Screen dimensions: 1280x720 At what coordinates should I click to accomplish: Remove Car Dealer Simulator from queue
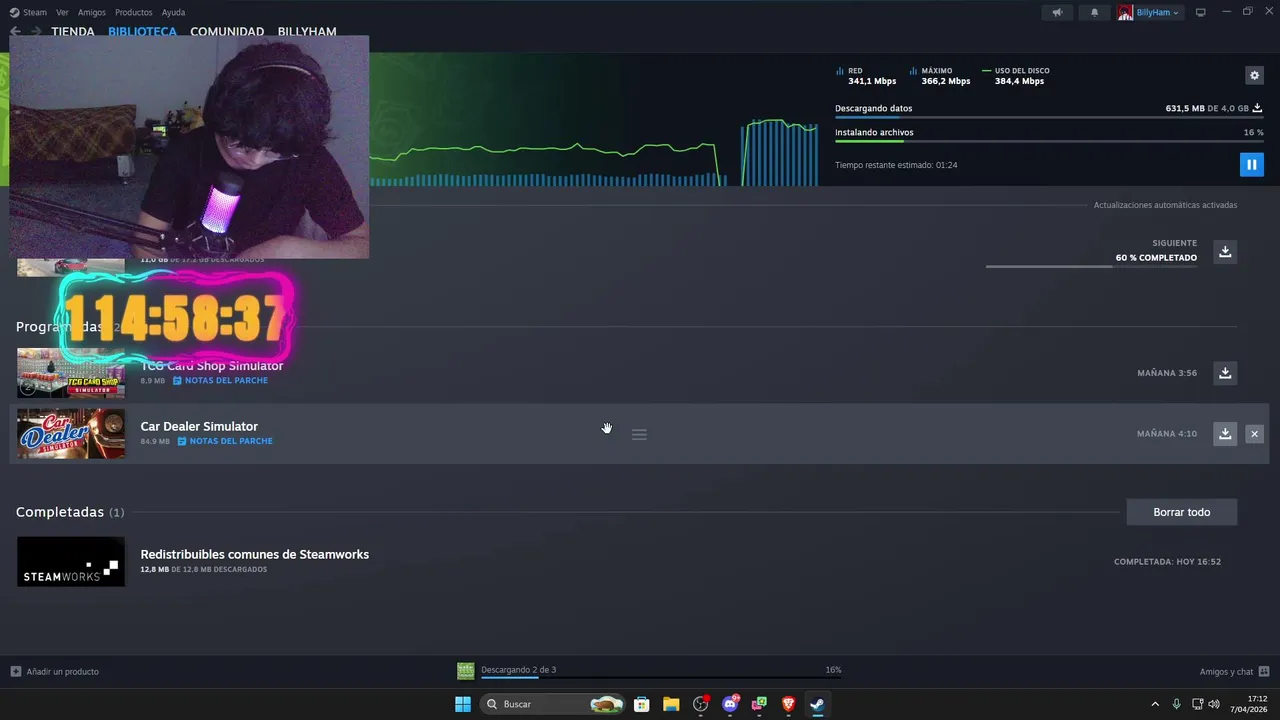click(1254, 434)
